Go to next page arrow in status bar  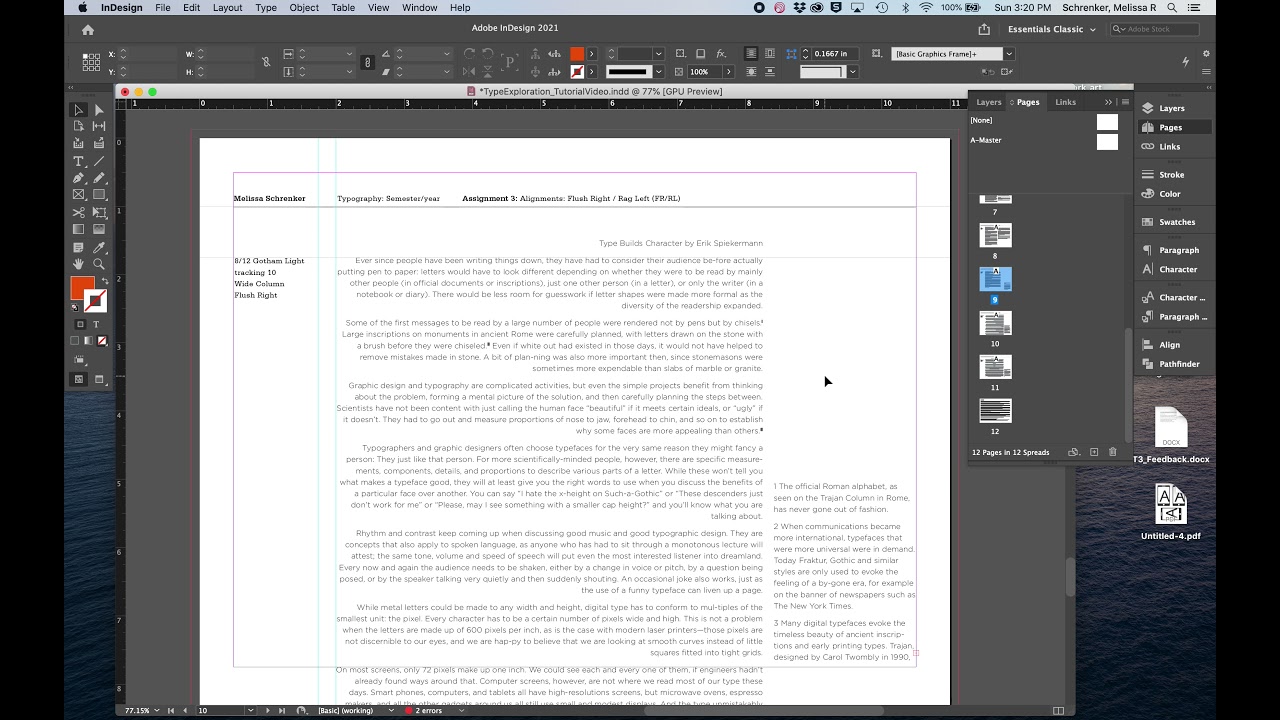[x=267, y=711]
